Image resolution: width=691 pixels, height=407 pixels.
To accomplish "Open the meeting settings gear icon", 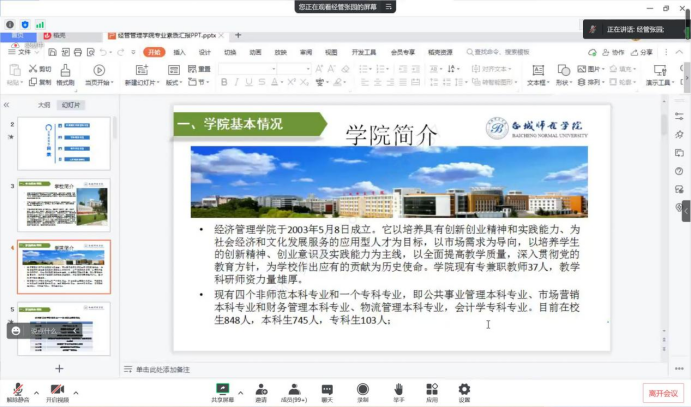I will tap(464, 389).
